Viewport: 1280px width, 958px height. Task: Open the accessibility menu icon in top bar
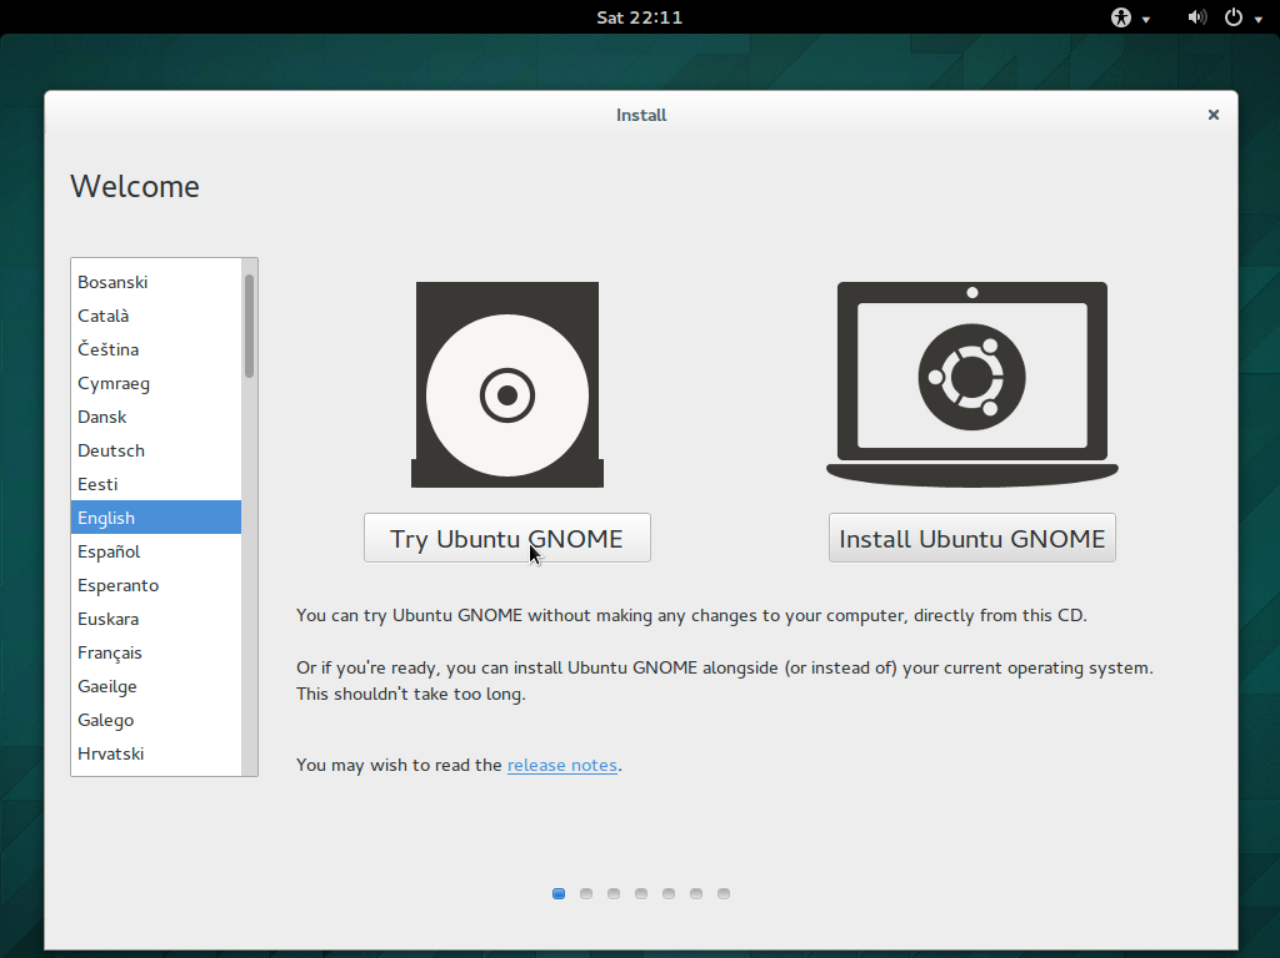[1121, 17]
